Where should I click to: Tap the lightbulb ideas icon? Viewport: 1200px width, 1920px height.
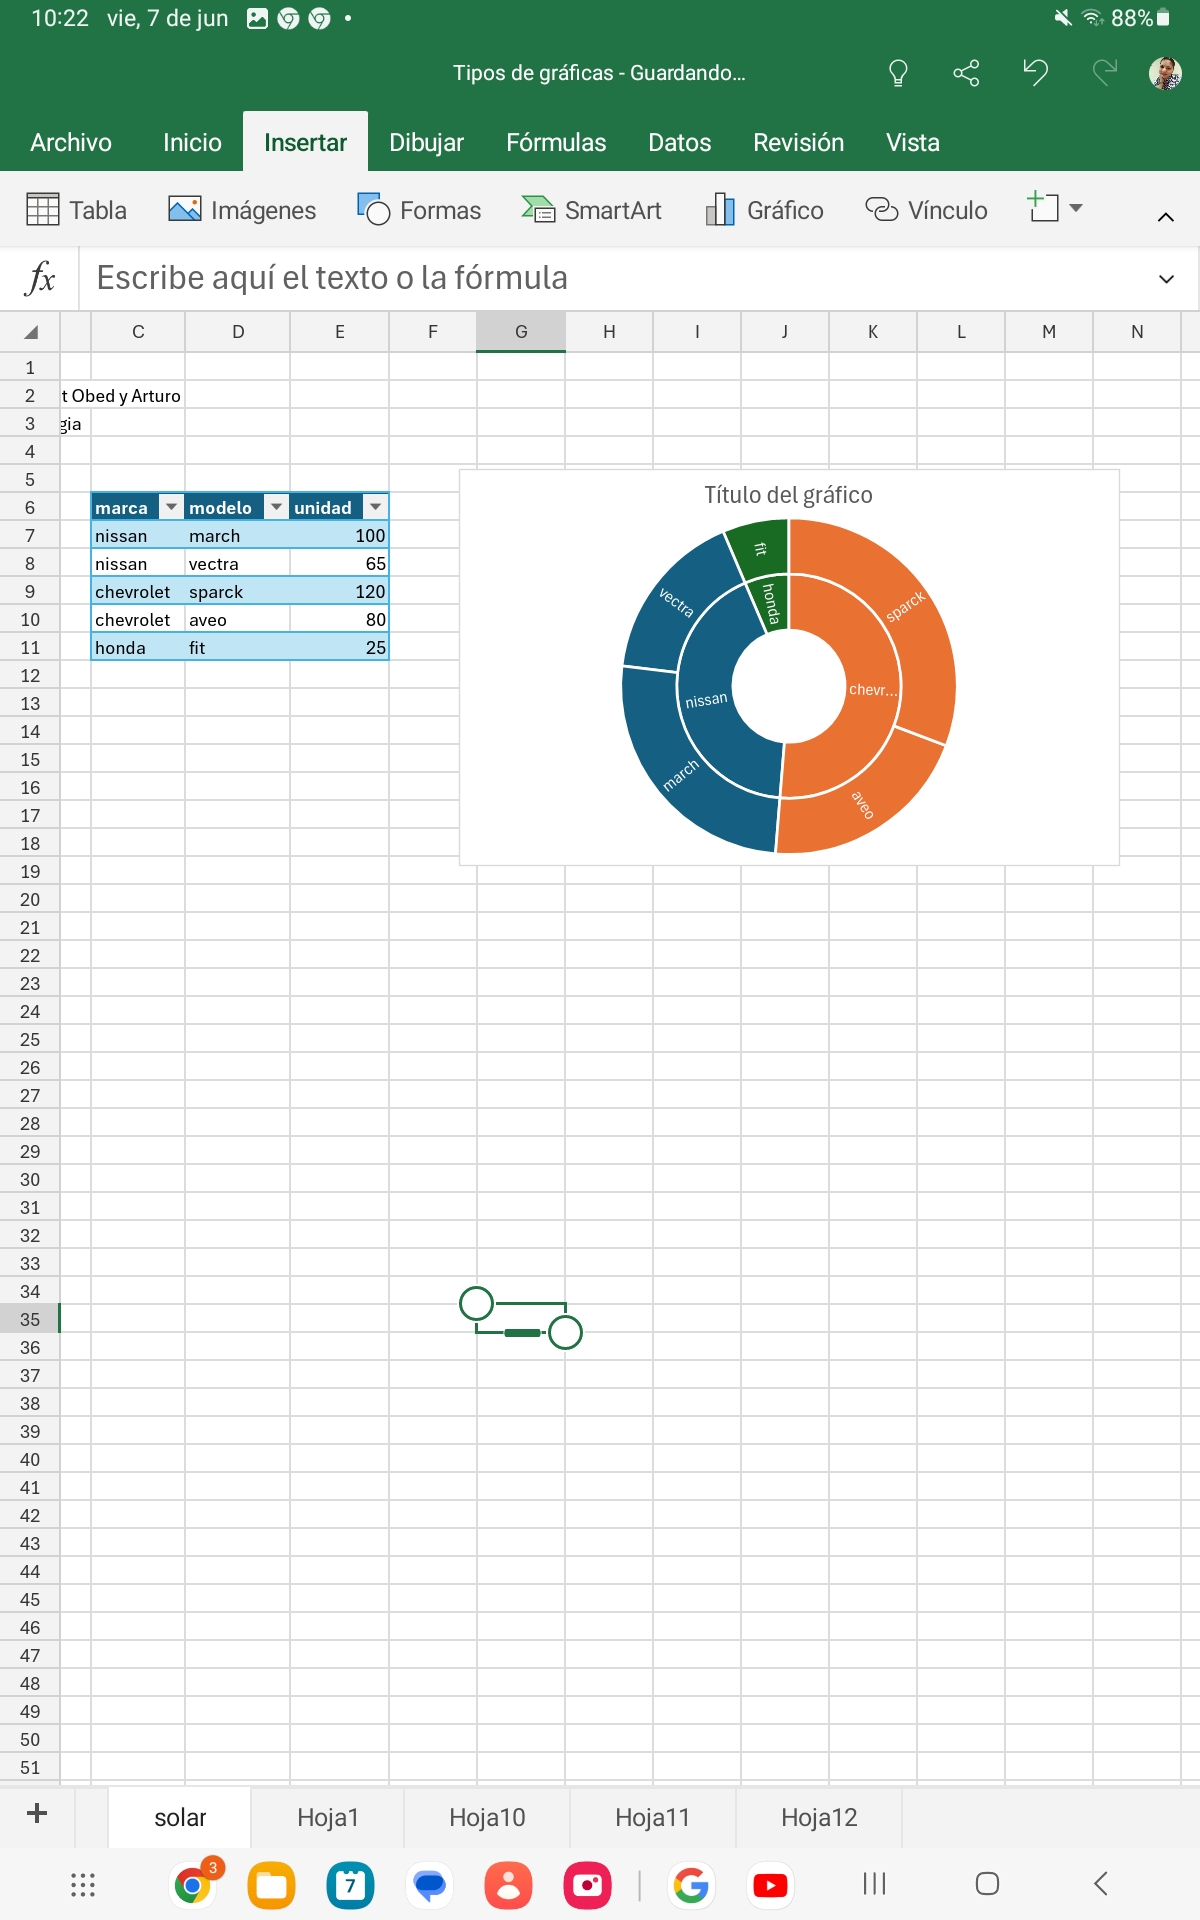pos(897,73)
